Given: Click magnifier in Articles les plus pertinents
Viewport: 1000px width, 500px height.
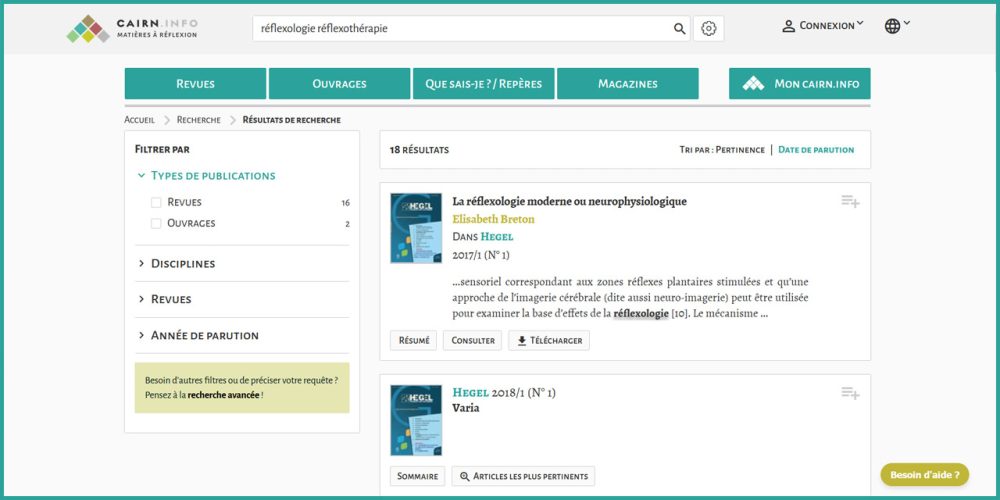Looking at the screenshot, I should coord(464,476).
